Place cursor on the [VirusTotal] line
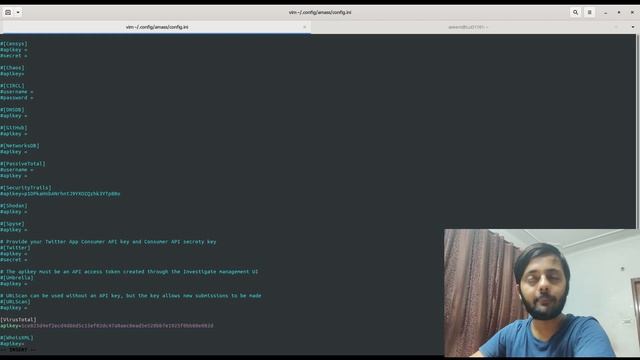The width and height of the screenshot is (640, 360). point(18,320)
